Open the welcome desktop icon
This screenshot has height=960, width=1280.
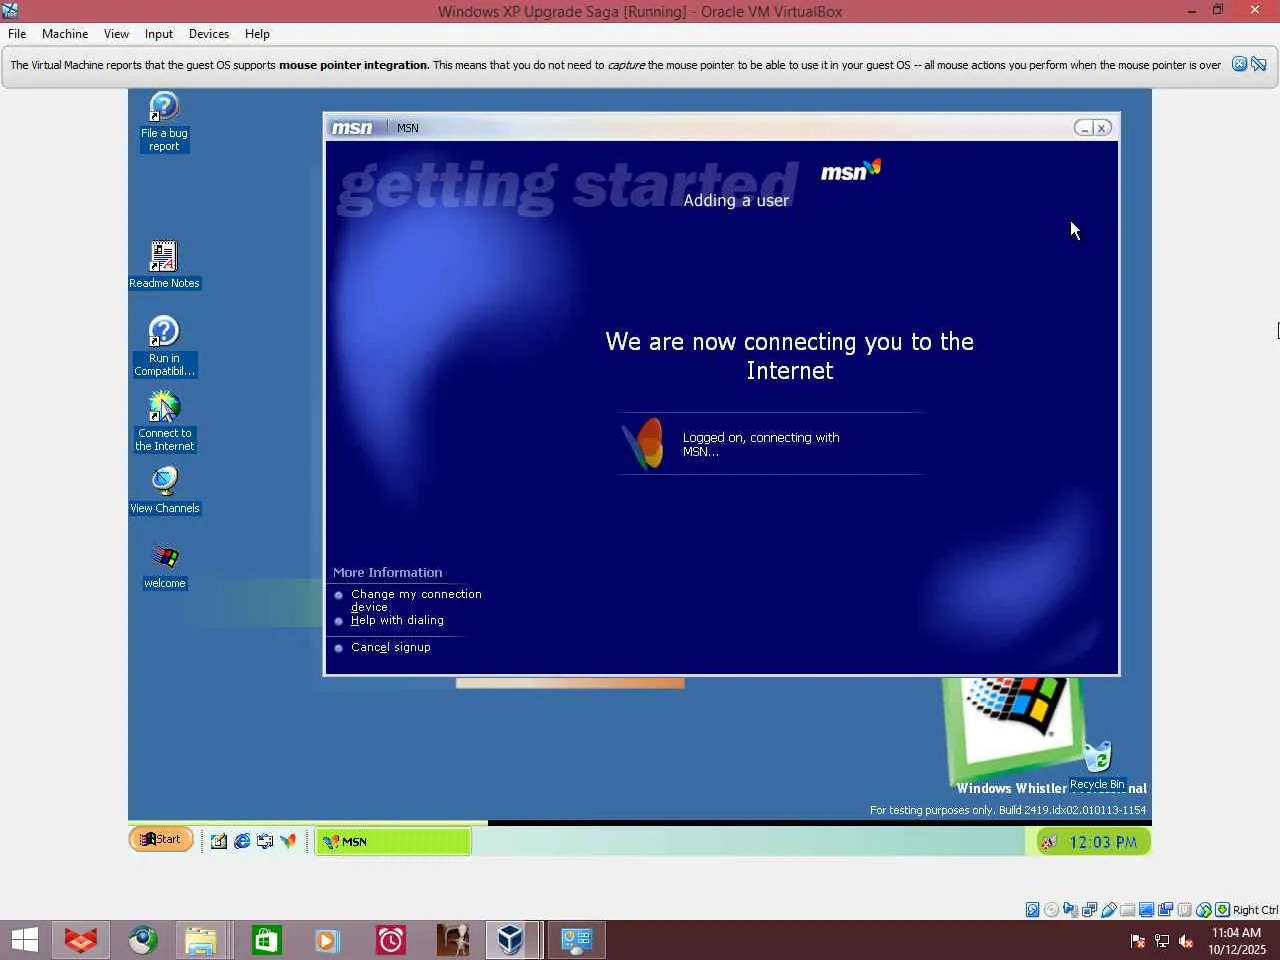point(164,566)
